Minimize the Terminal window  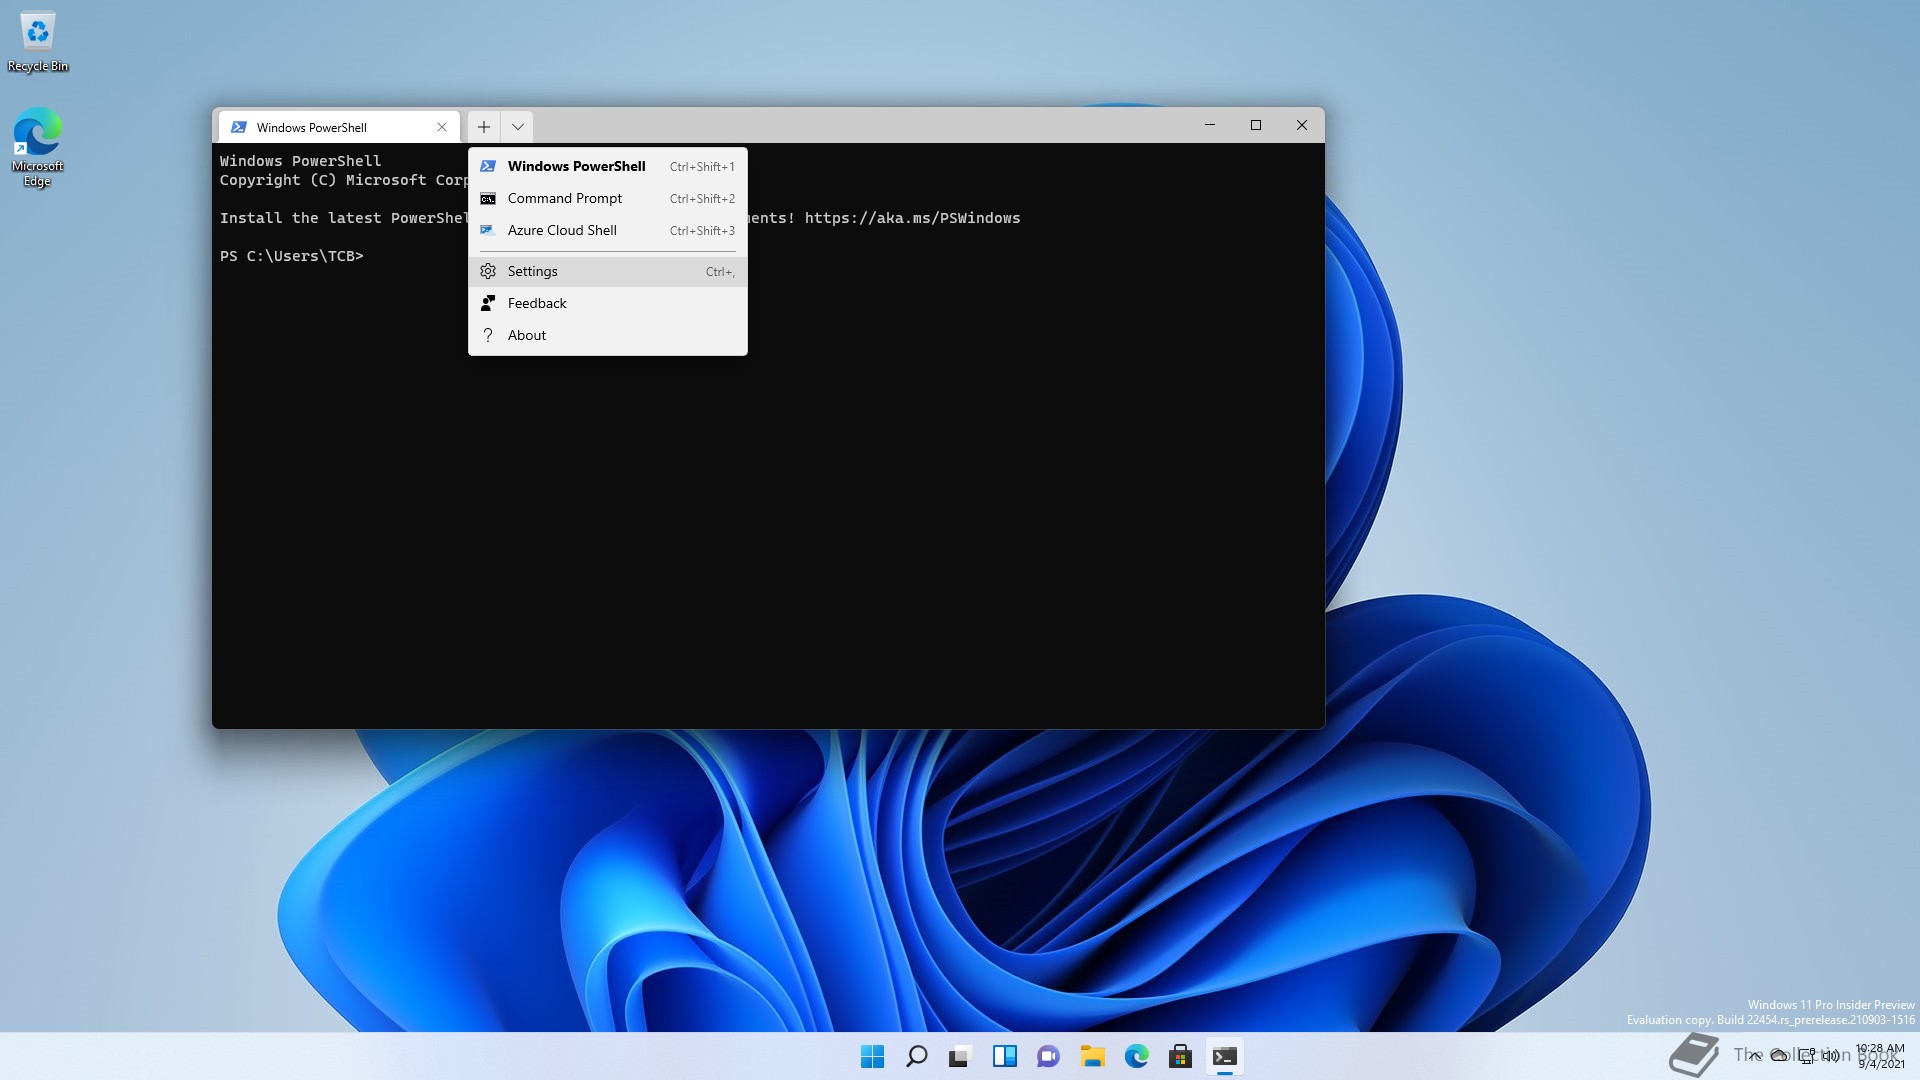1210,125
